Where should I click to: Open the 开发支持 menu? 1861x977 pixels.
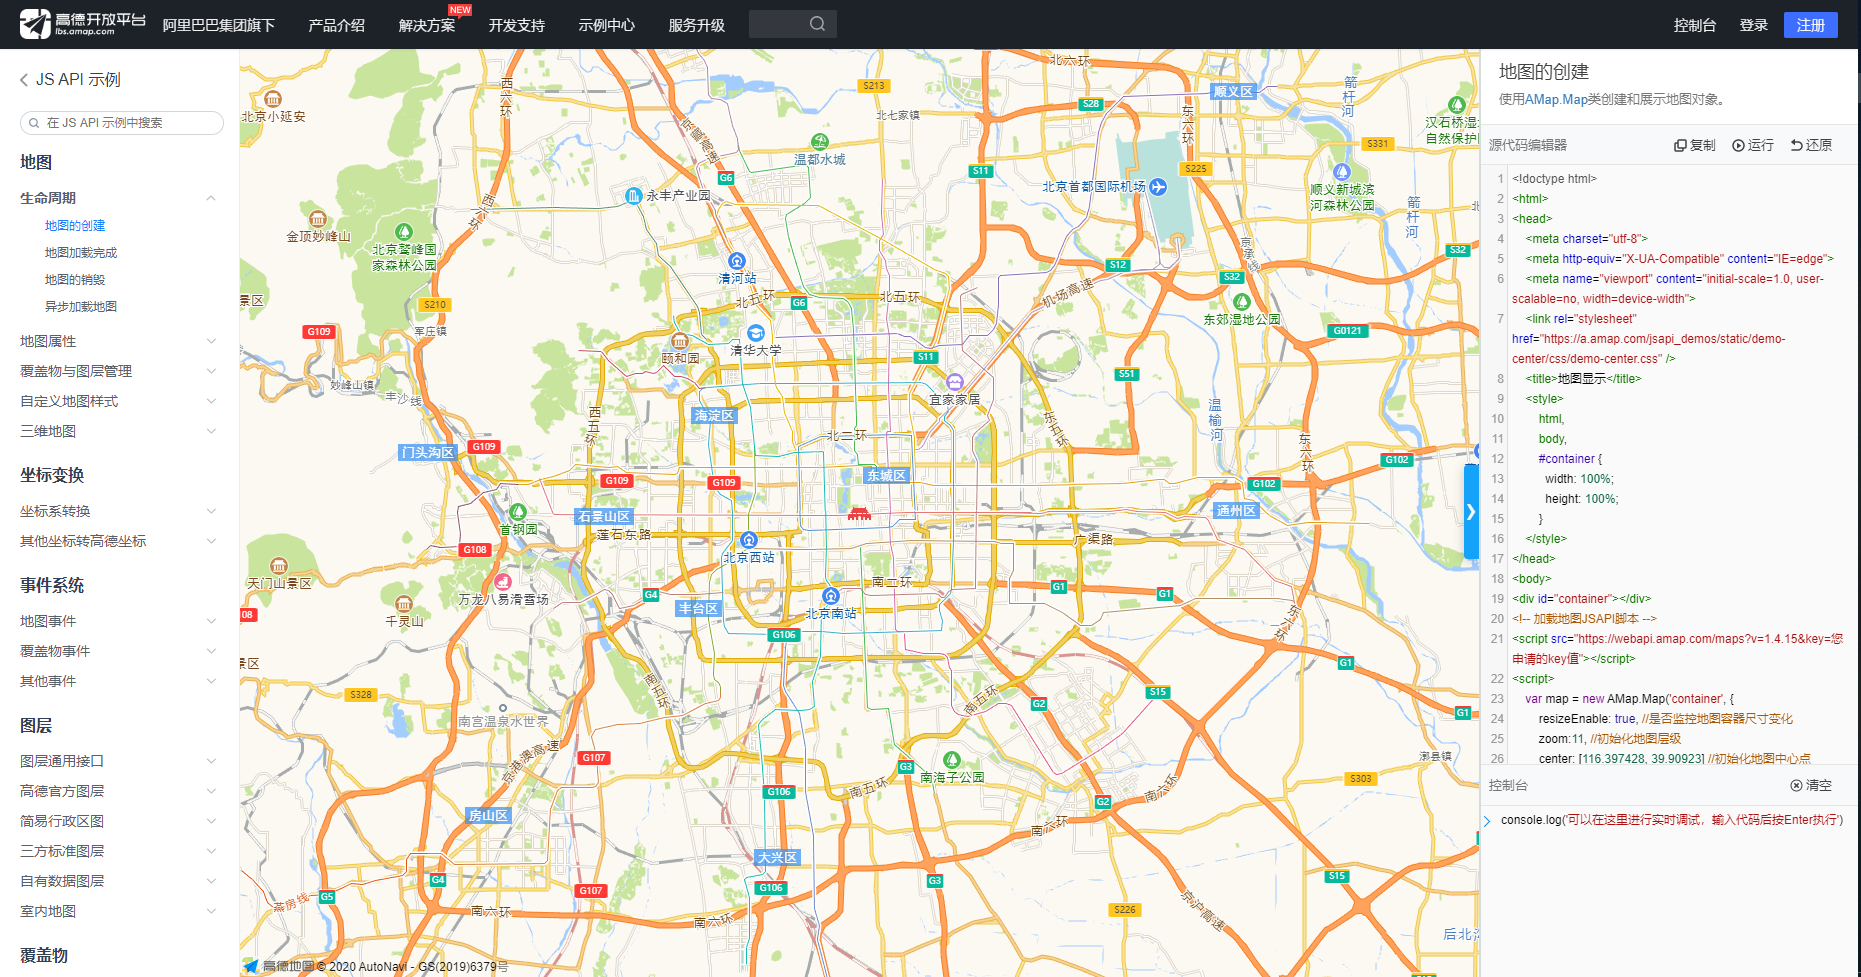pos(517,25)
